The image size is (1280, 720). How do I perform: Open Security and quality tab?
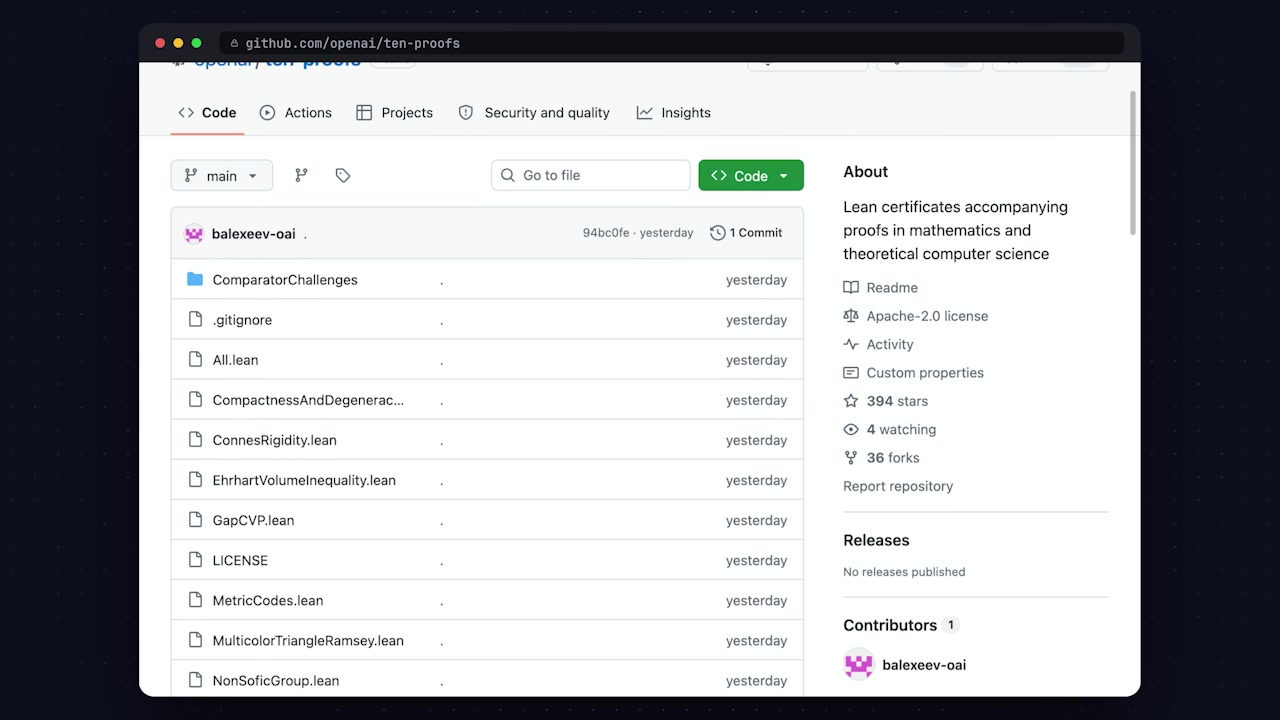pos(534,113)
